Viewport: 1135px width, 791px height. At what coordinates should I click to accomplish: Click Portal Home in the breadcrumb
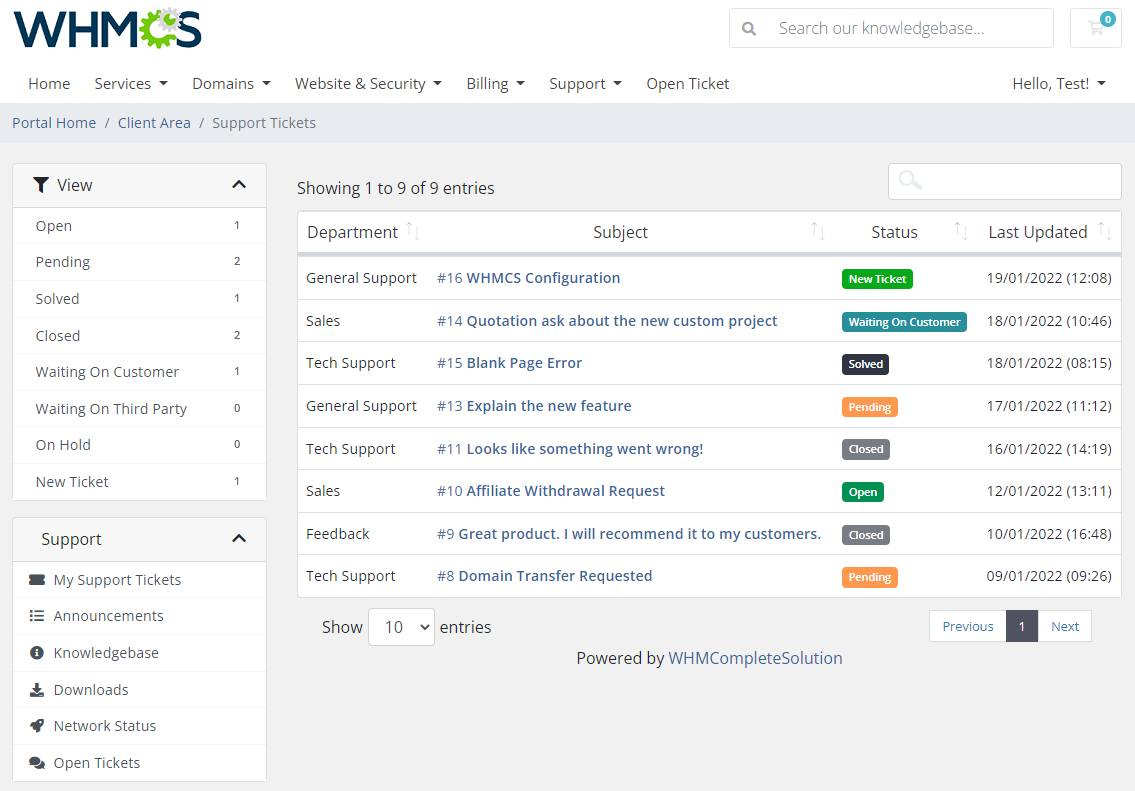coord(53,122)
